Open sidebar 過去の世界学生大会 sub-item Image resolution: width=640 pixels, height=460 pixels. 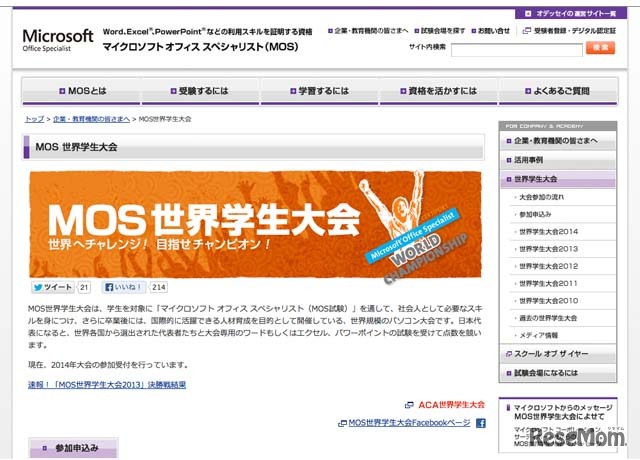pos(562,318)
